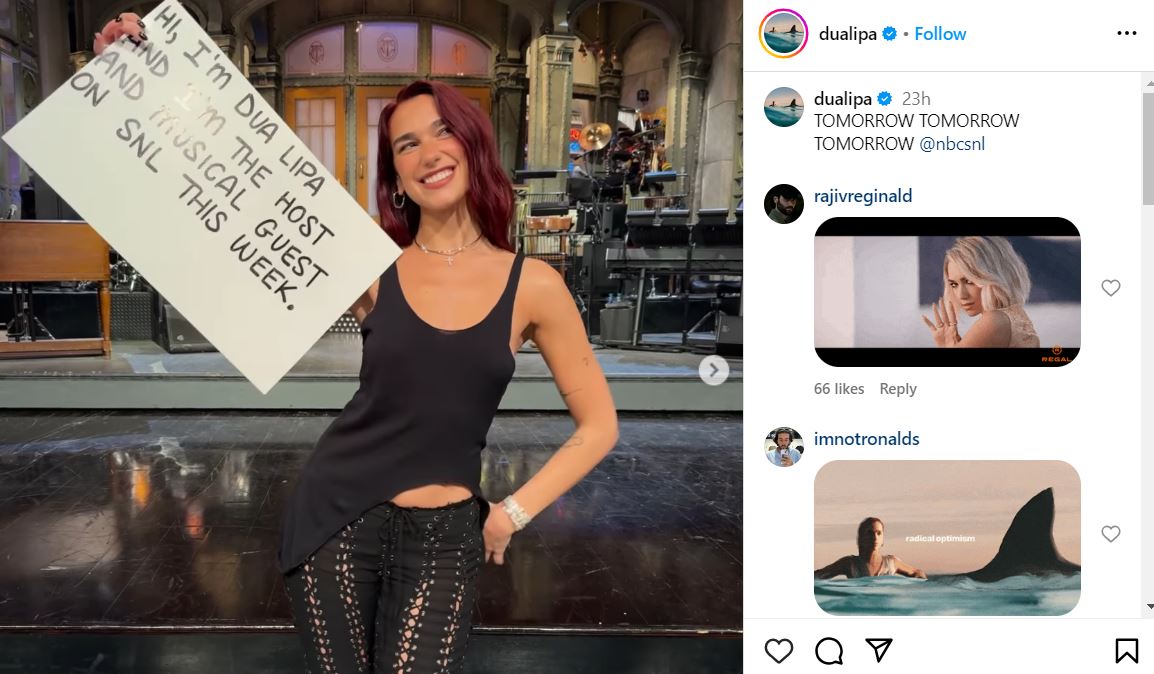Open rajivreginald's profile picture
The height and width of the screenshot is (674, 1154).
[x=784, y=204]
